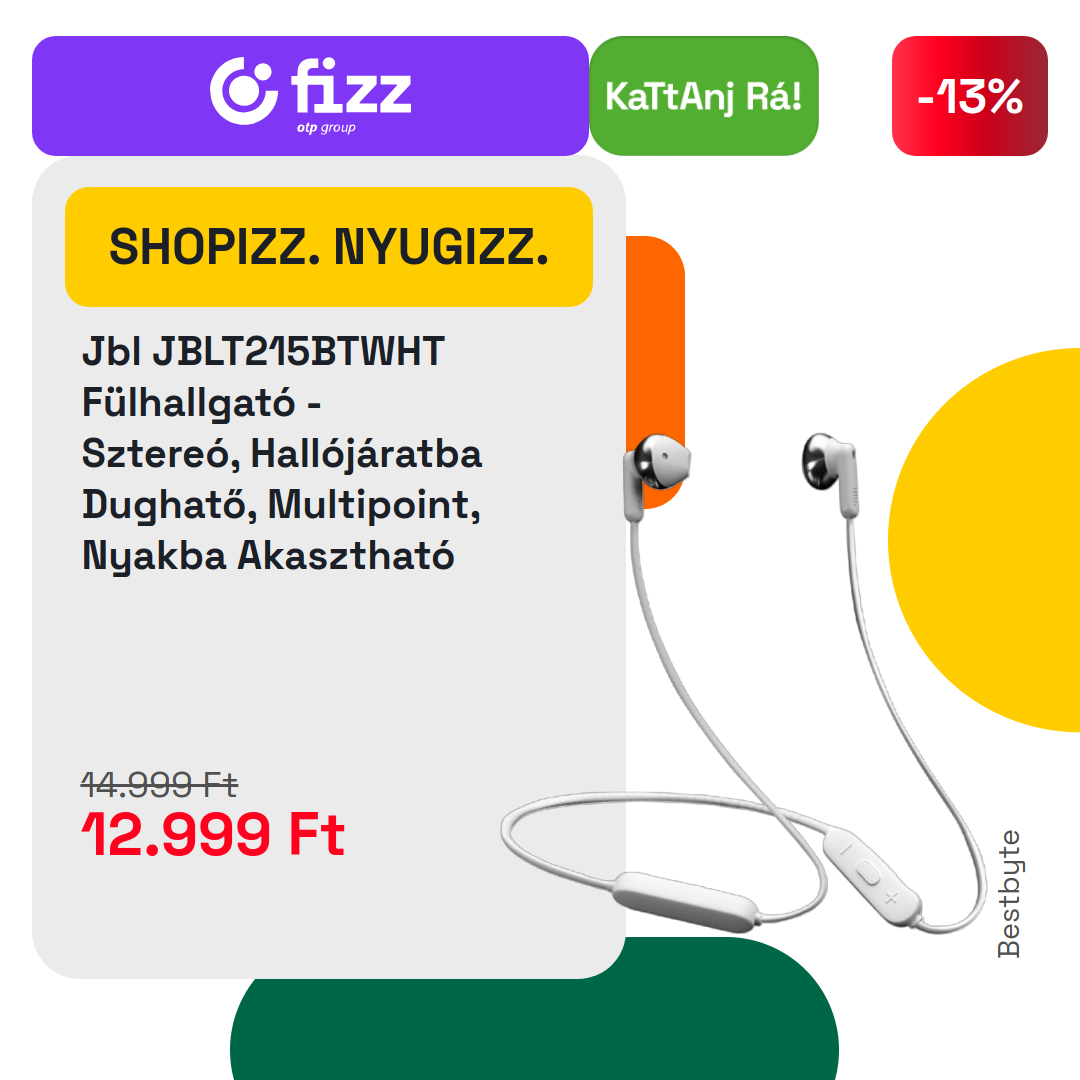Click the Nyakba Akasztható description line
This screenshot has height=1080, width=1080.
pyautogui.click(x=268, y=555)
